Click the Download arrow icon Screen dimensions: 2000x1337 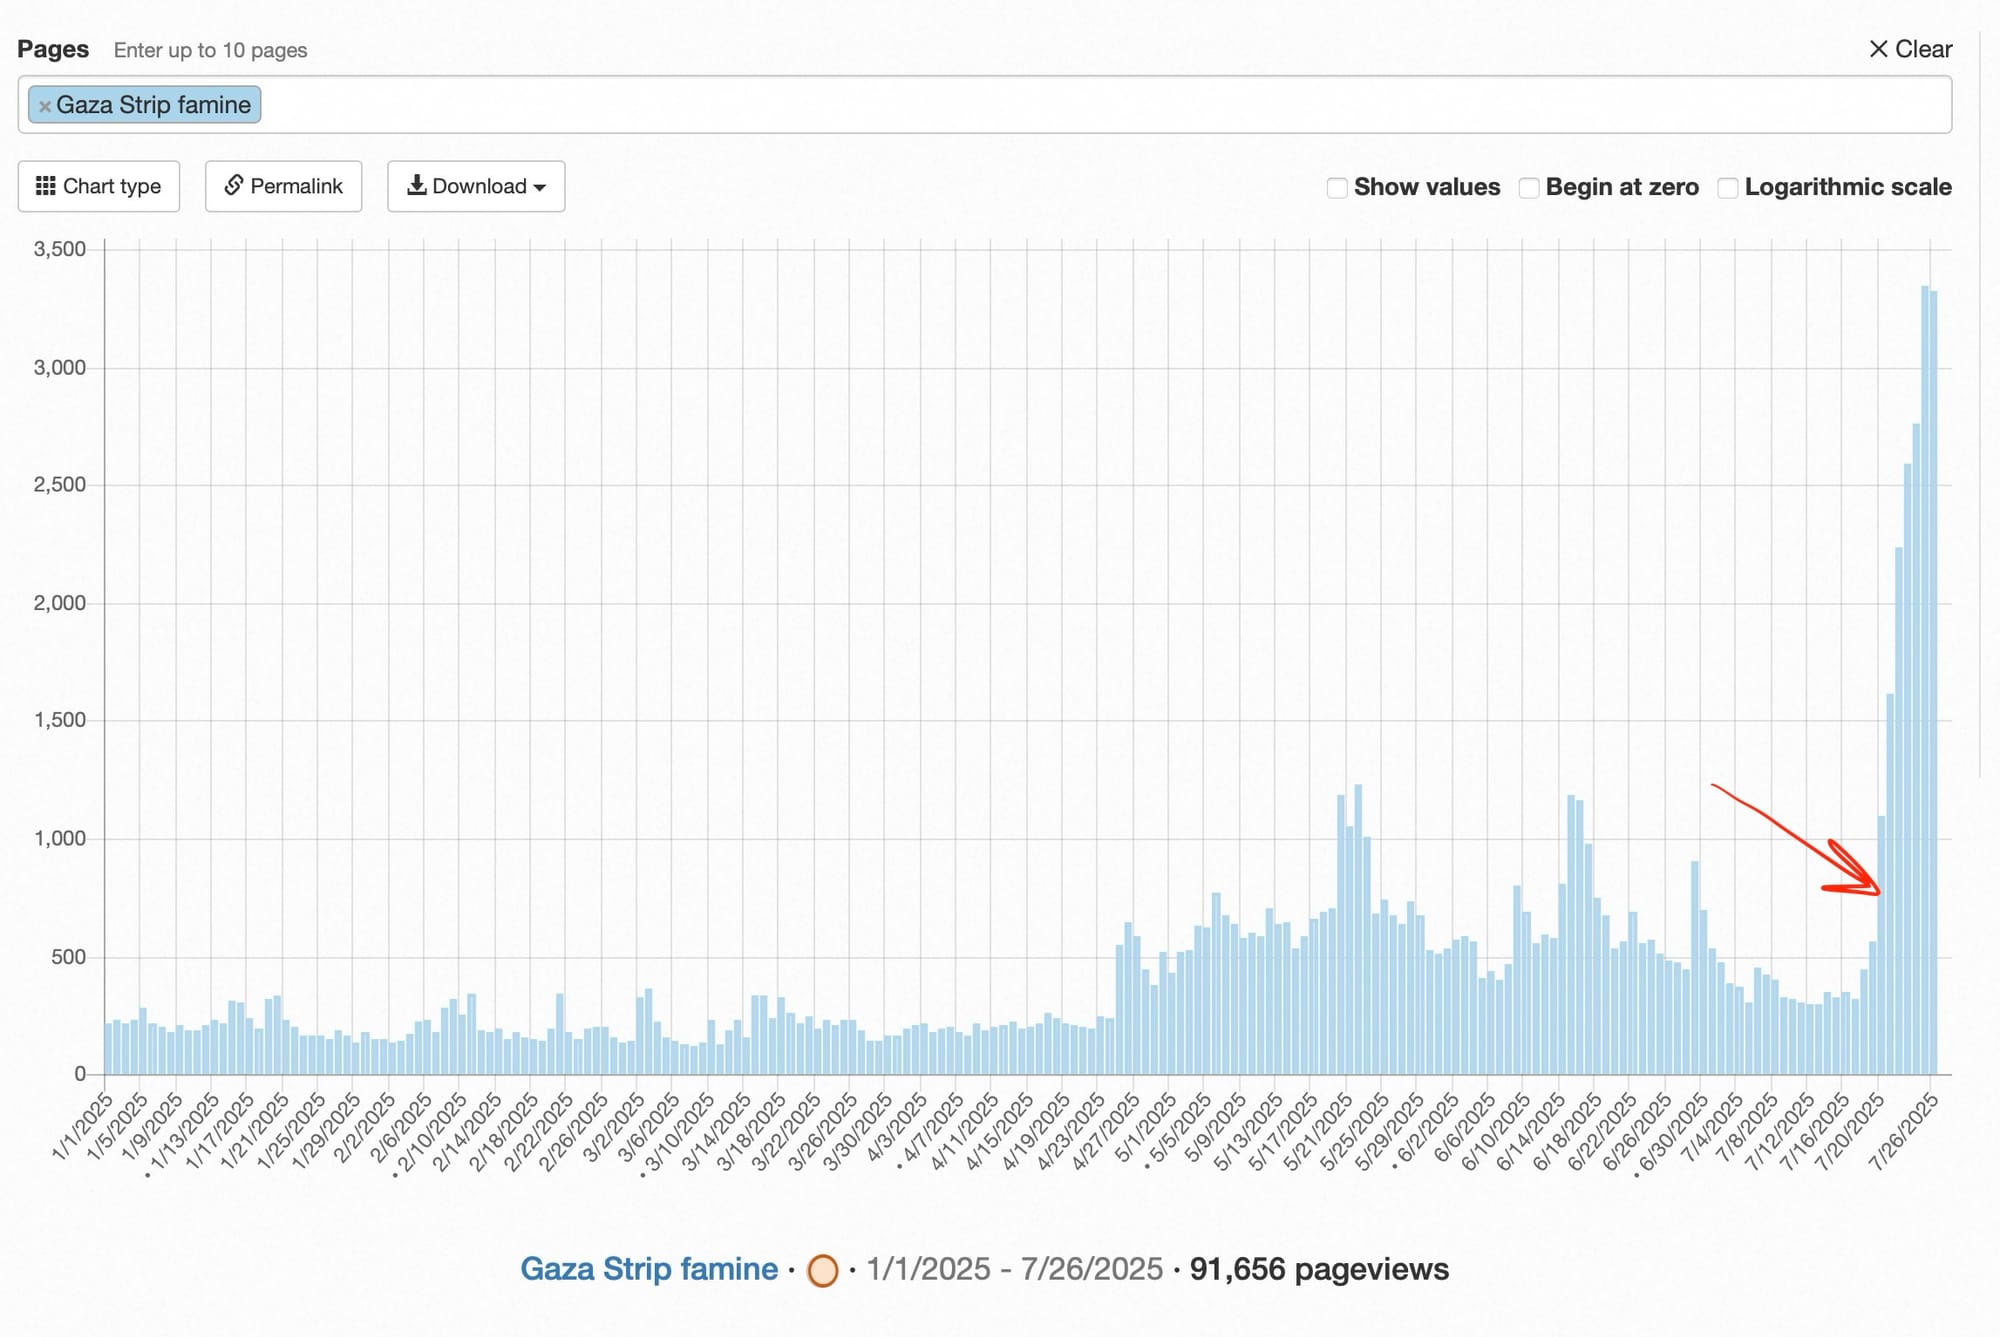click(417, 185)
